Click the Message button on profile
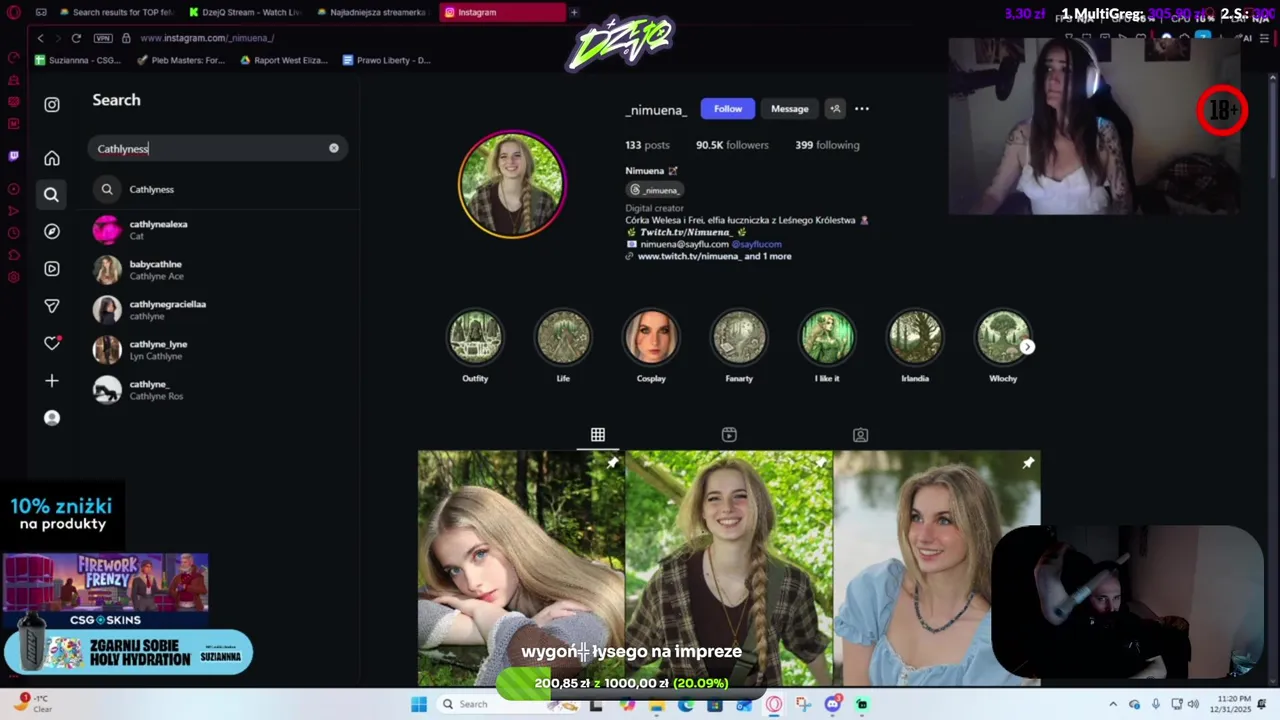The width and height of the screenshot is (1280, 720). [789, 109]
